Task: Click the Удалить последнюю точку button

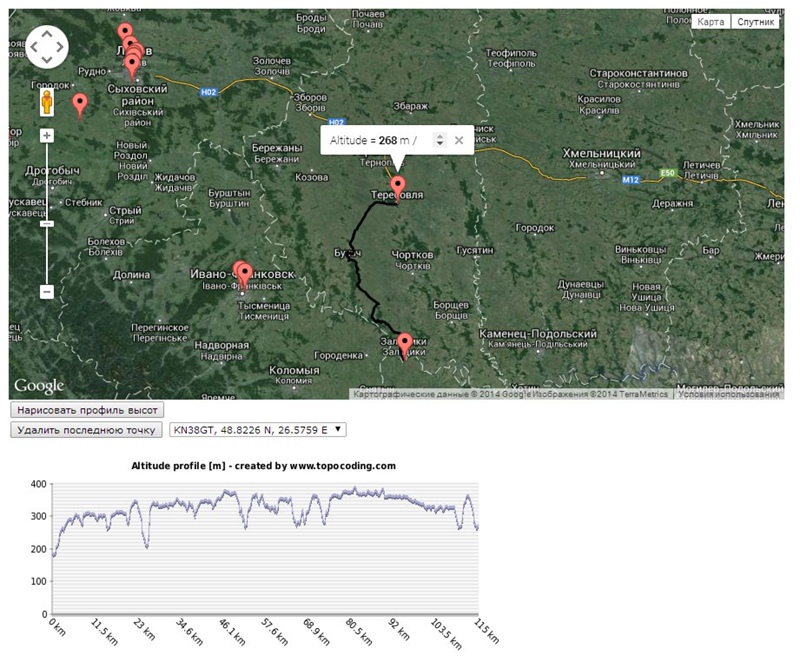Action: (86, 430)
